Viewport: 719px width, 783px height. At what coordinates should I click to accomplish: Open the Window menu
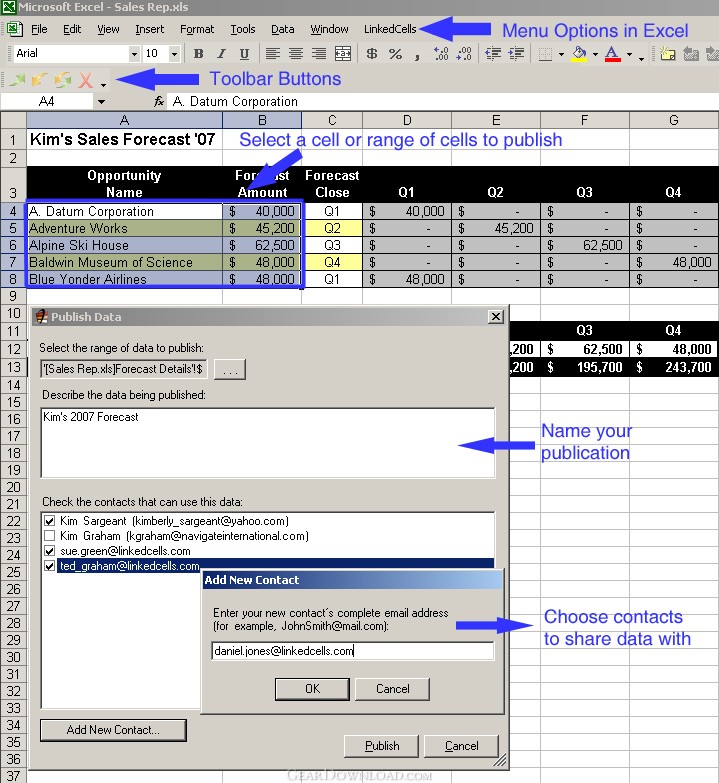[x=330, y=29]
